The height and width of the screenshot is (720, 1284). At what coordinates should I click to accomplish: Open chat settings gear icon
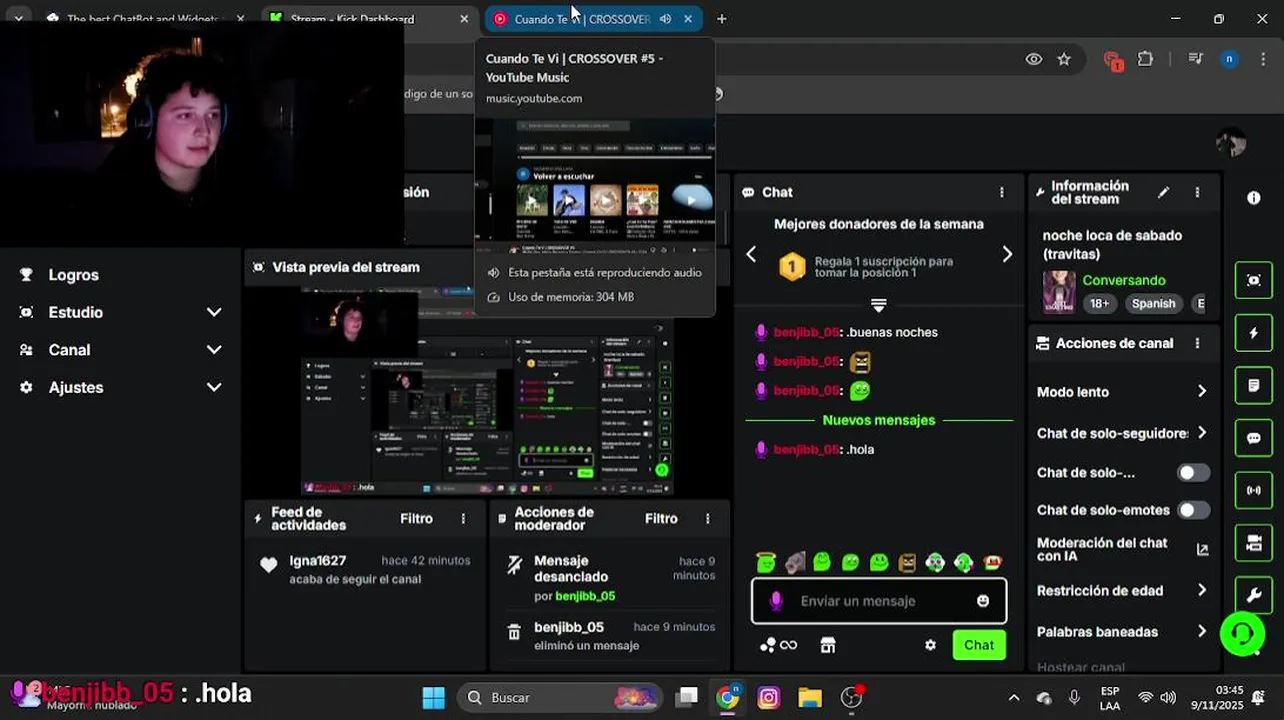(x=930, y=645)
